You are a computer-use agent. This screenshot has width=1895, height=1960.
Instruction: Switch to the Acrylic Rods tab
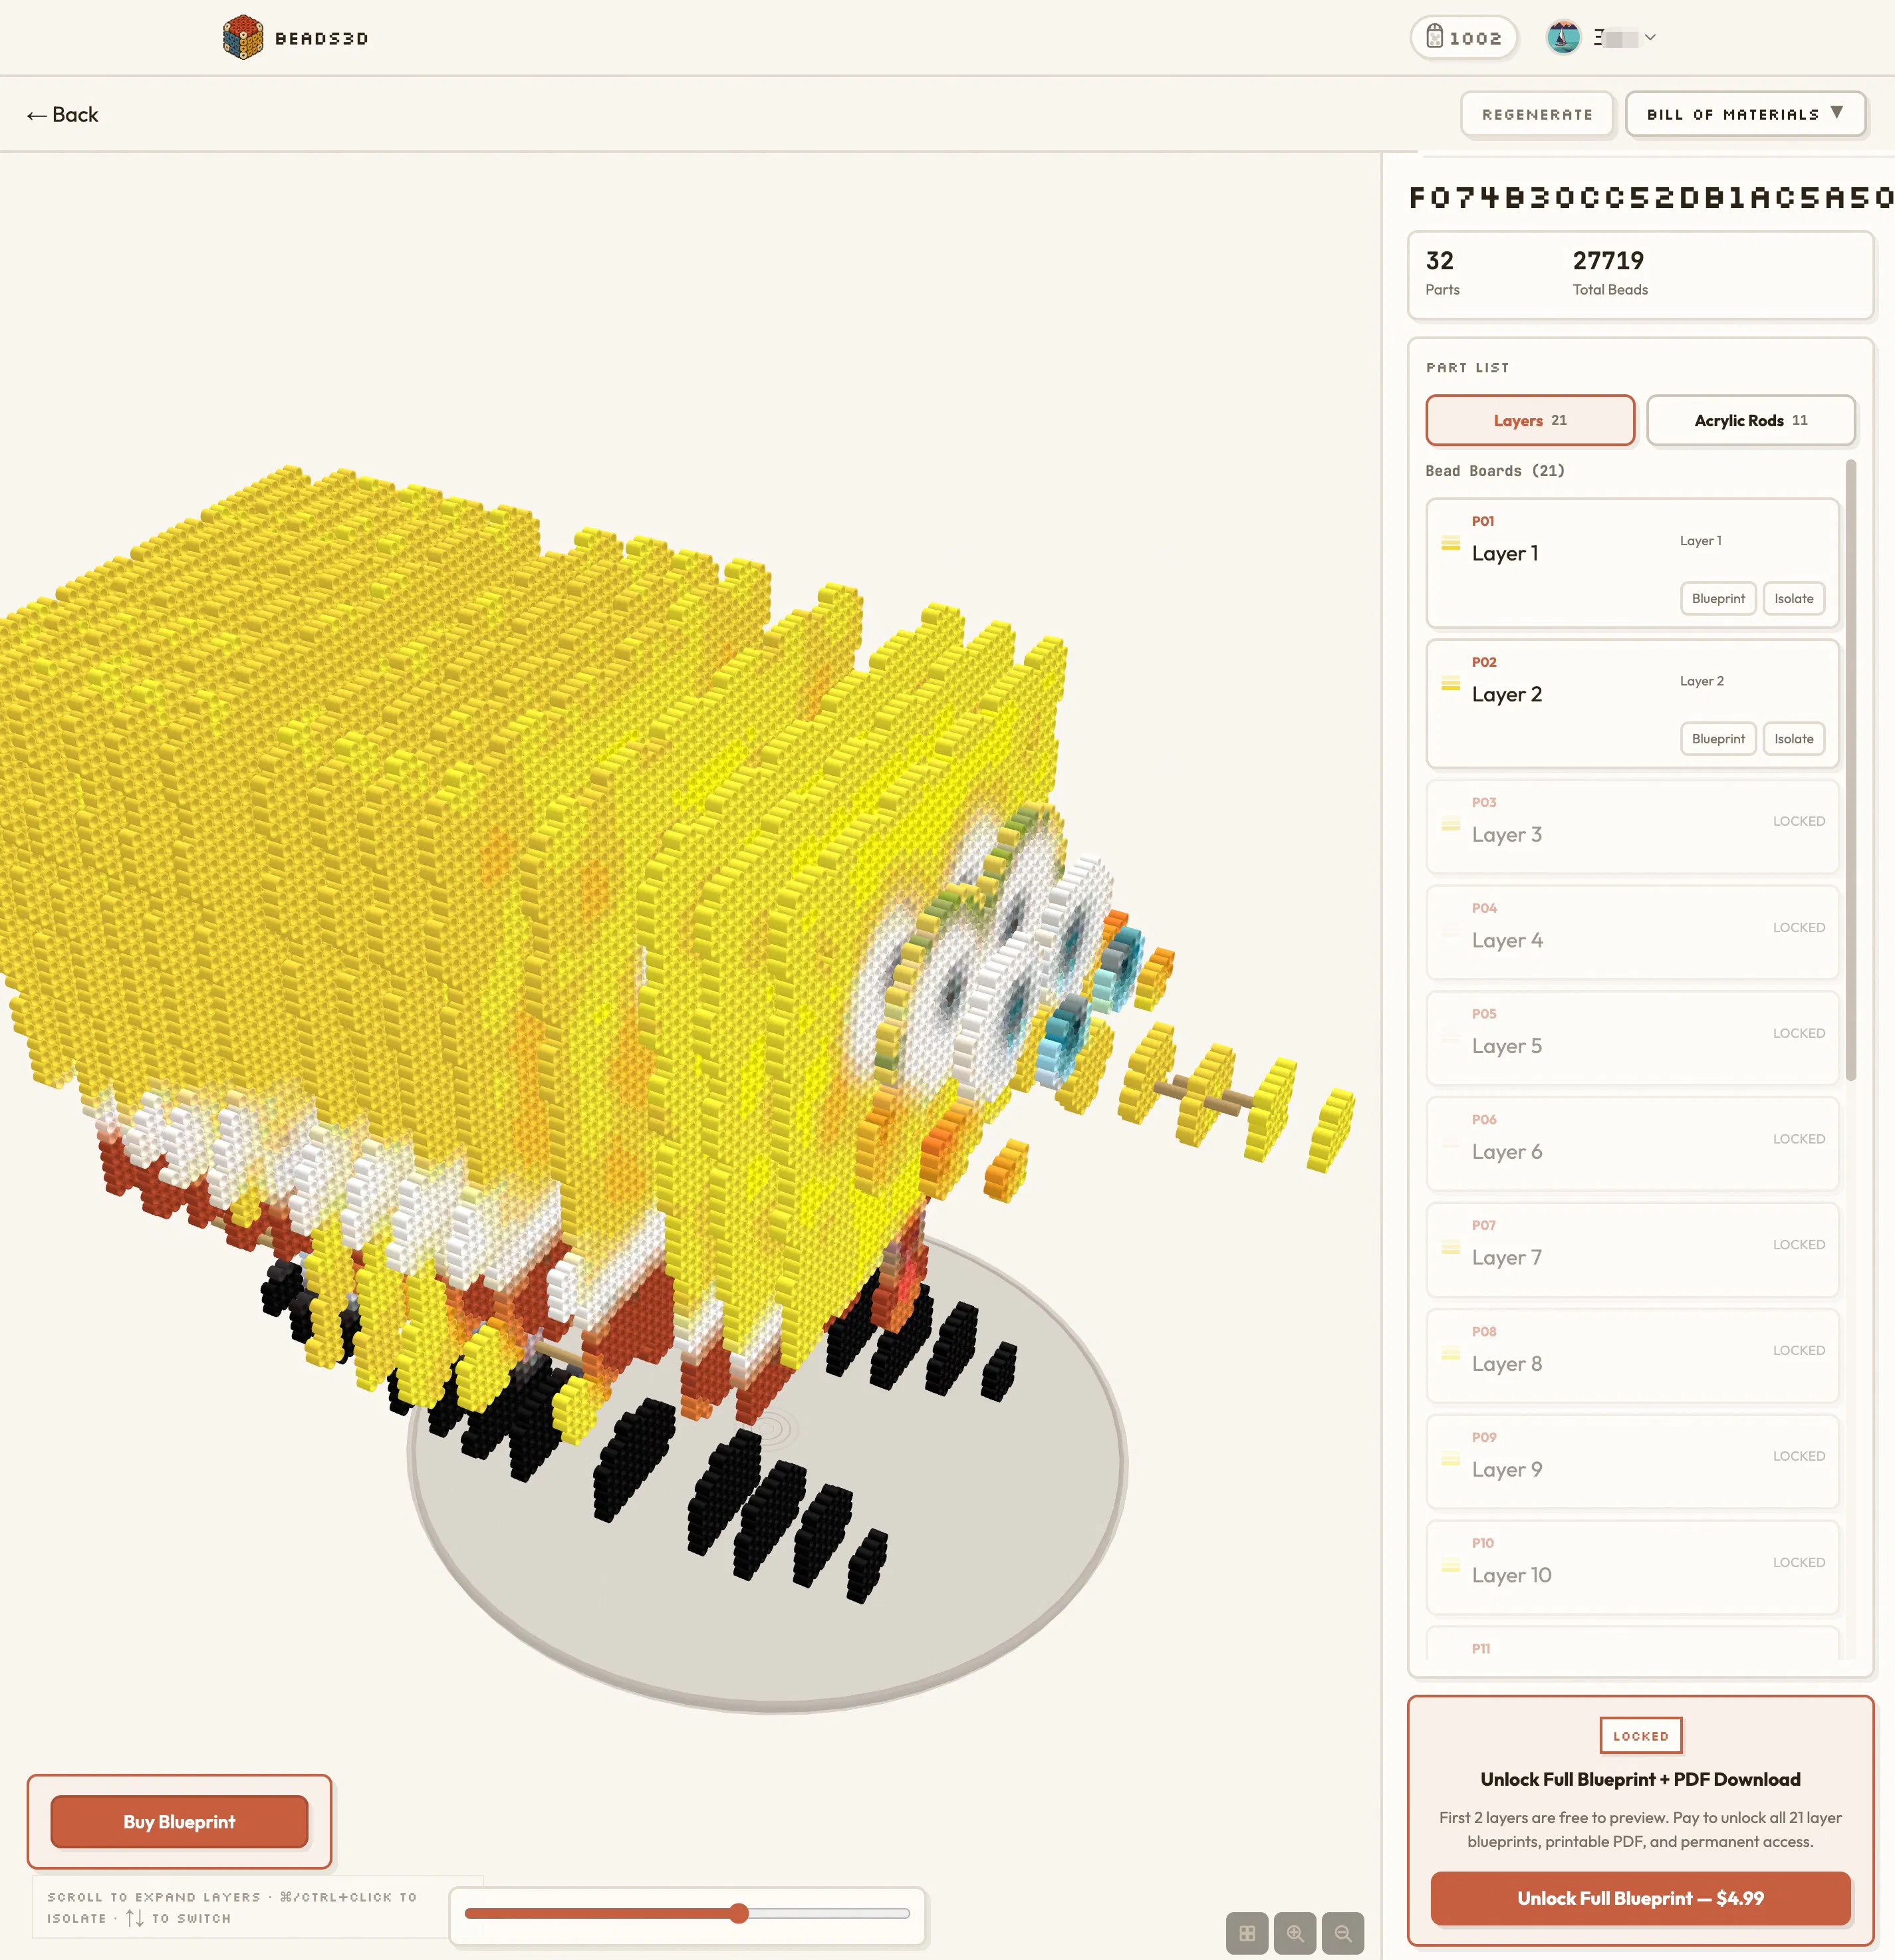pyautogui.click(x=1750, y=420)
